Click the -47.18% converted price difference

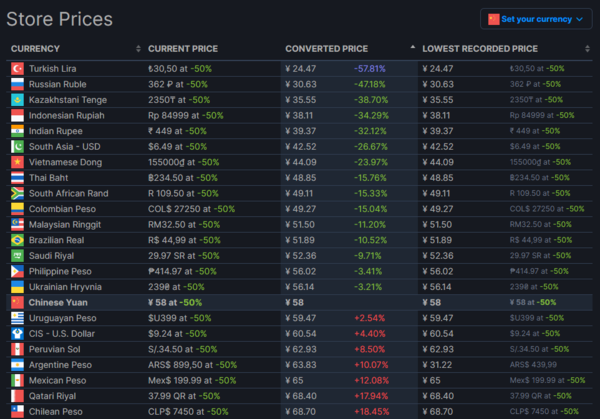click(370, 84)
